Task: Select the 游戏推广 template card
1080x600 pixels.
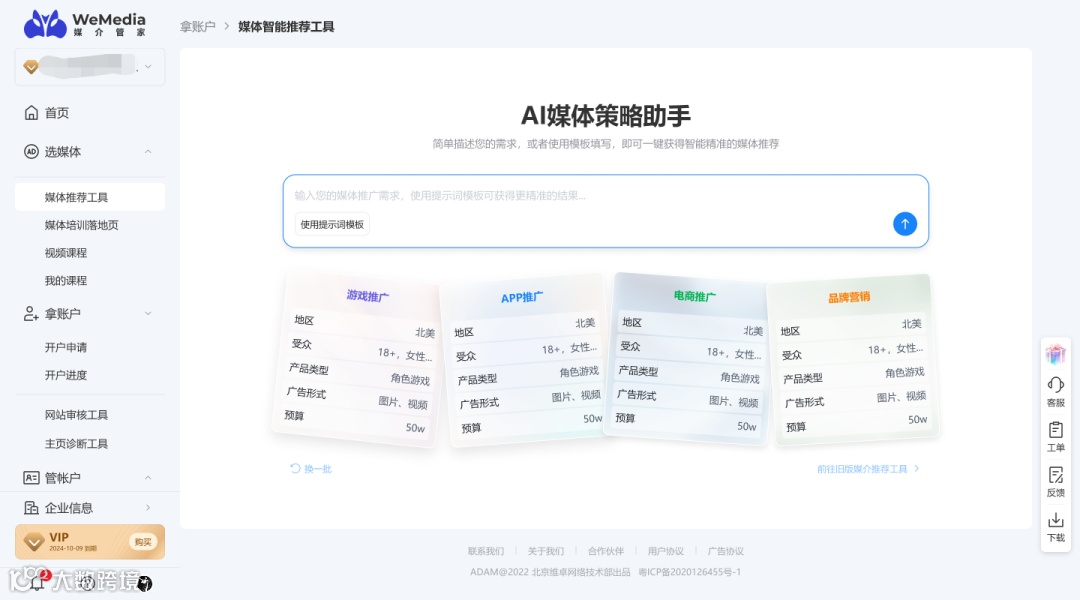Action: point(357,360)
